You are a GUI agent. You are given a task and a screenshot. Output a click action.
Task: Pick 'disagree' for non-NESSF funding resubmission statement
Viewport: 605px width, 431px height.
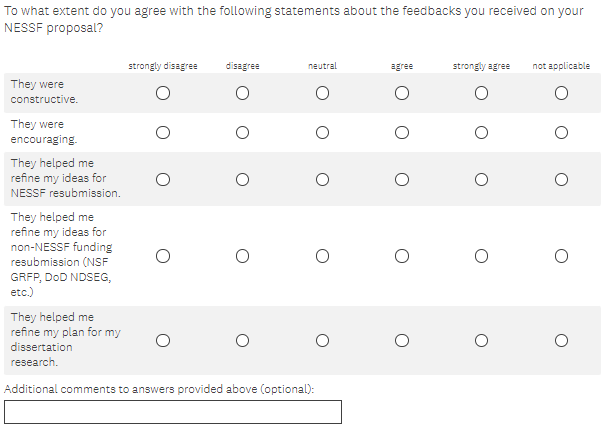pos(242,256)
